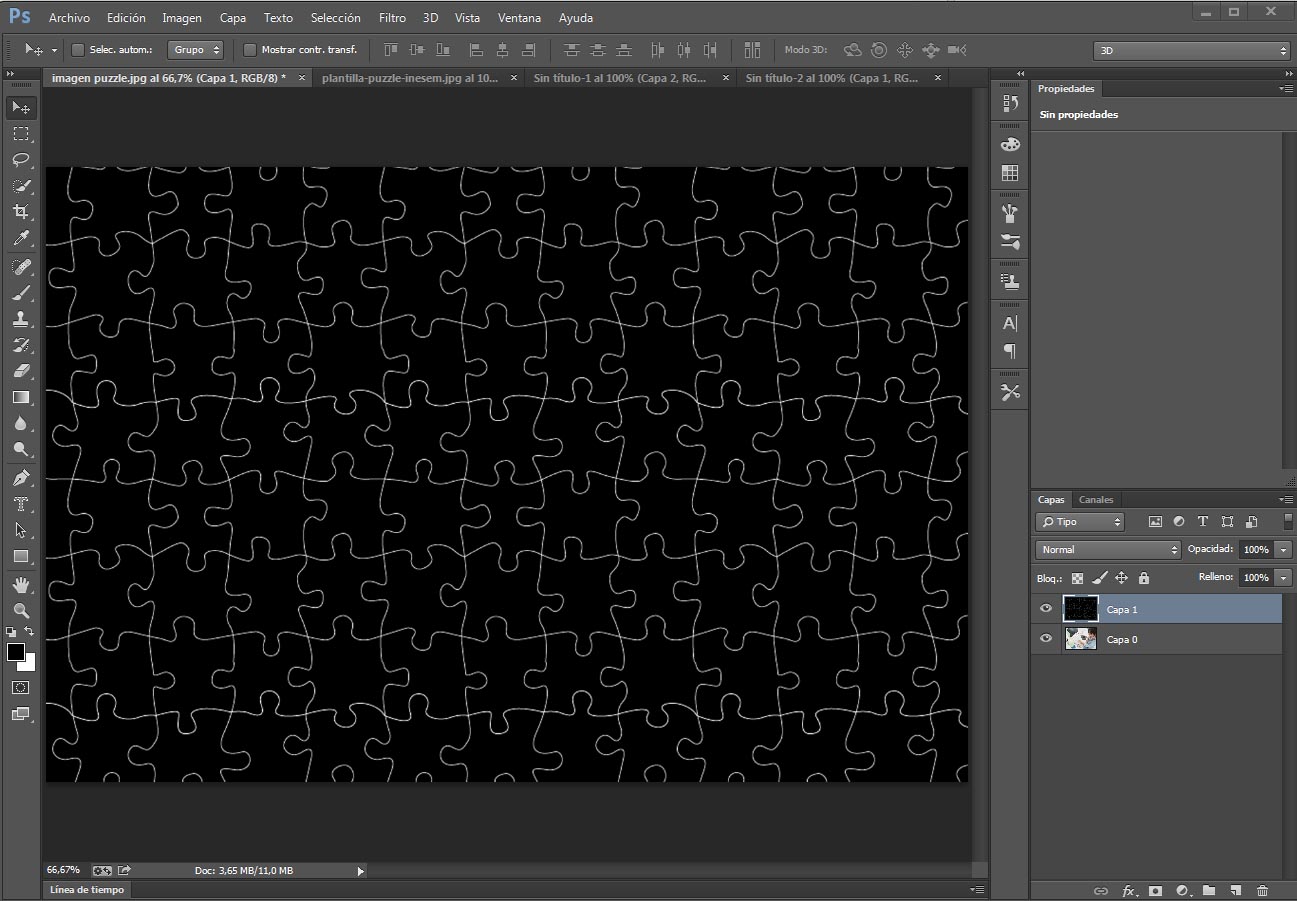Lock transparent pixels of Capa 1
The width and height of the screenshot is (1297, 901).
coord(1075,578)
